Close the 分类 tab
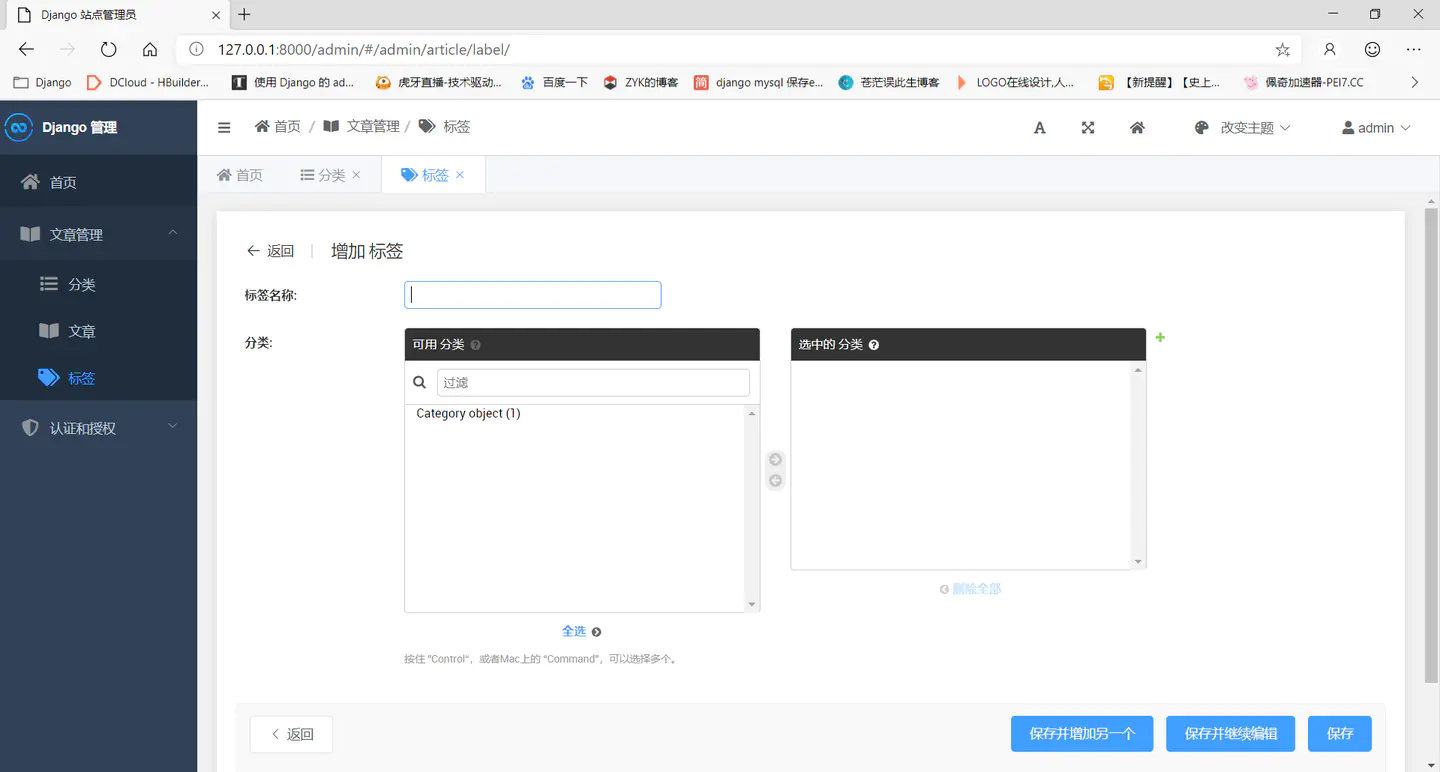This screenshot has height=772, width=1440. click(357, 175)
